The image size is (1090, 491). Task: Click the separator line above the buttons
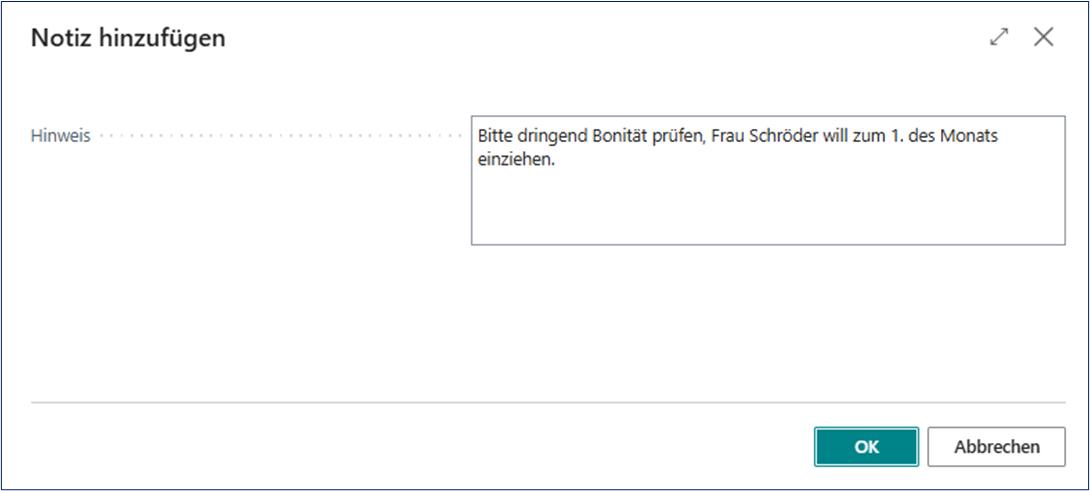click(545, 403)
